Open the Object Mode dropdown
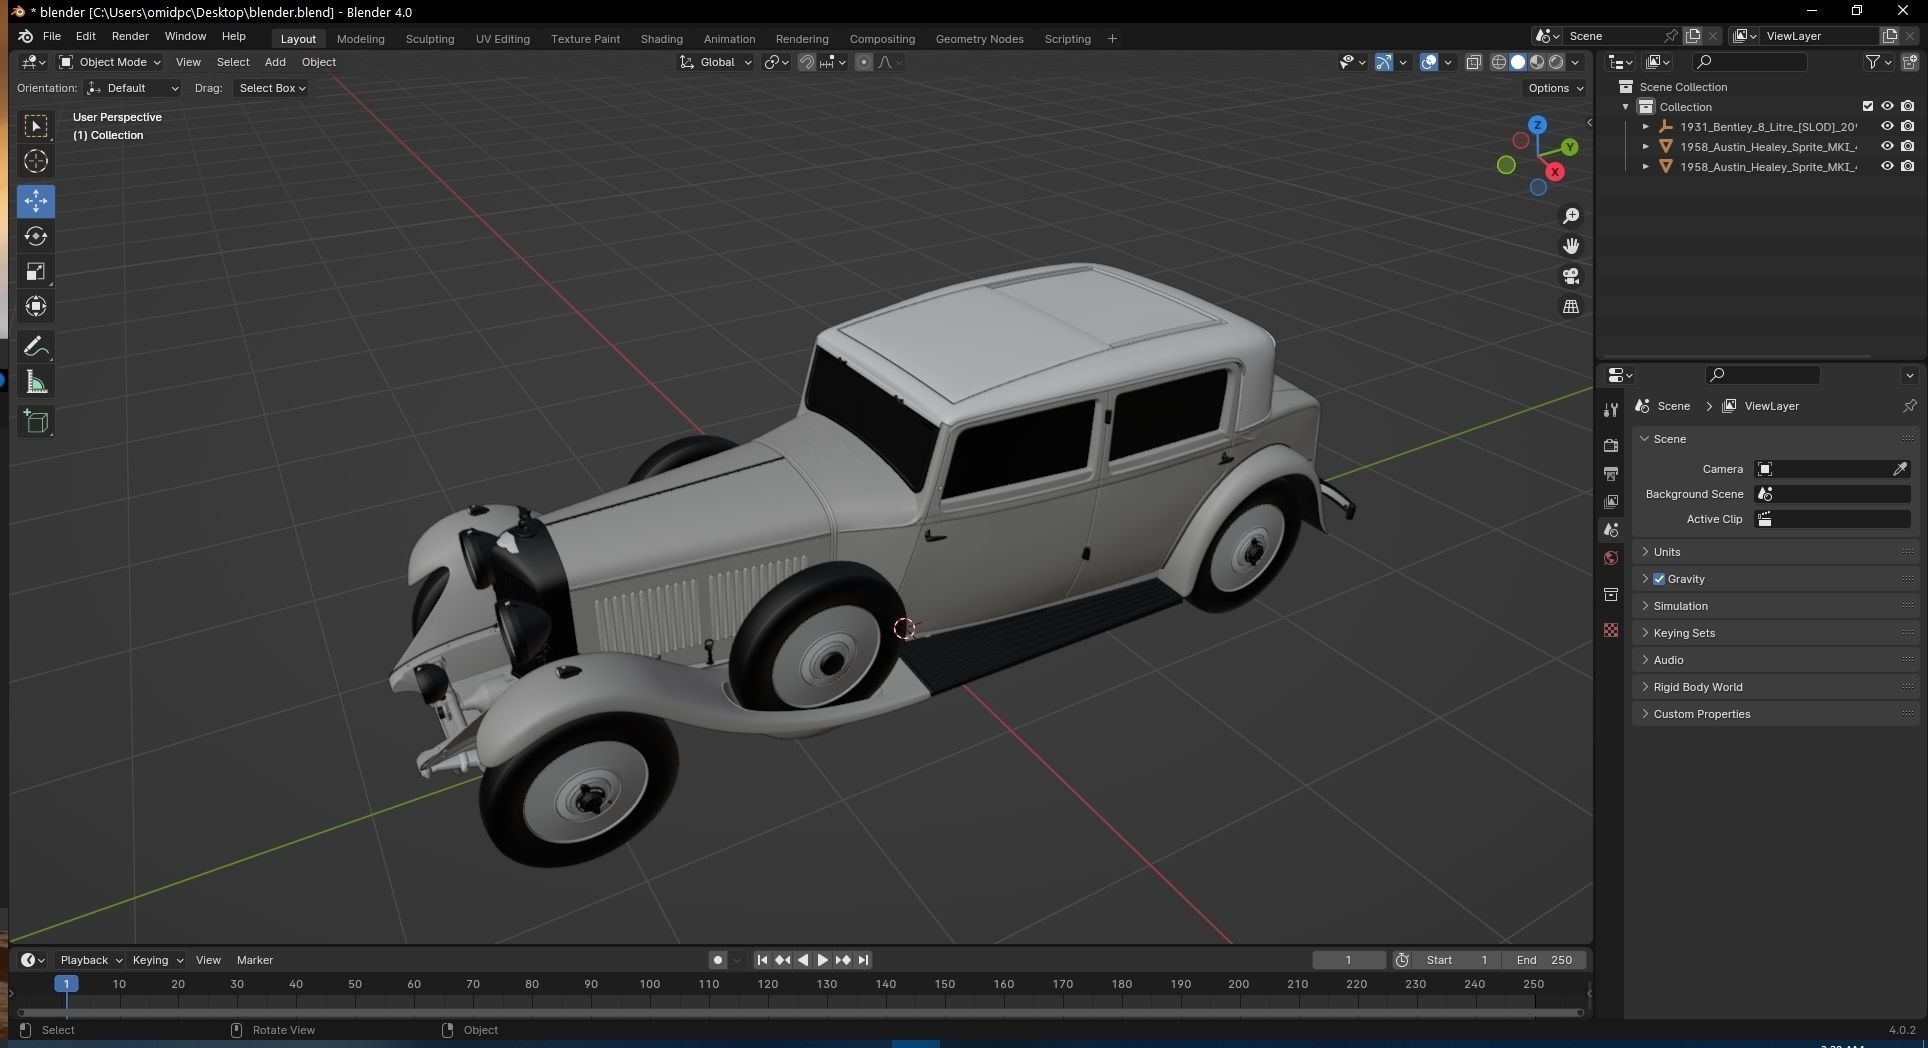Viewport: 1928px width, 1048px height. coord(109,62)
